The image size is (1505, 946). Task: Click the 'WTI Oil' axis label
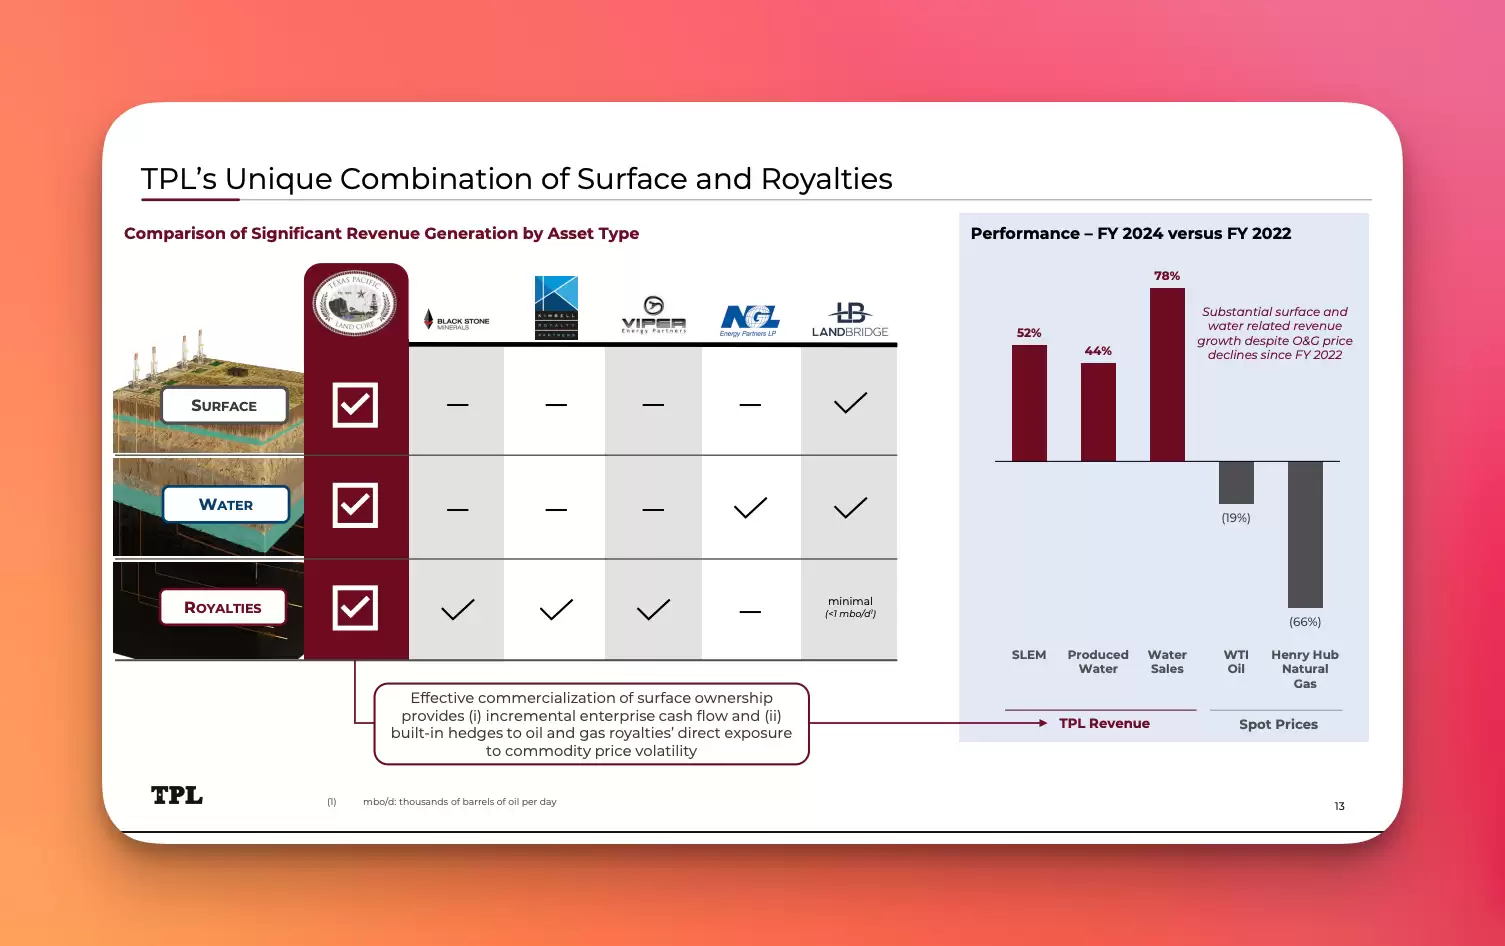click(x=1236, y=662)
